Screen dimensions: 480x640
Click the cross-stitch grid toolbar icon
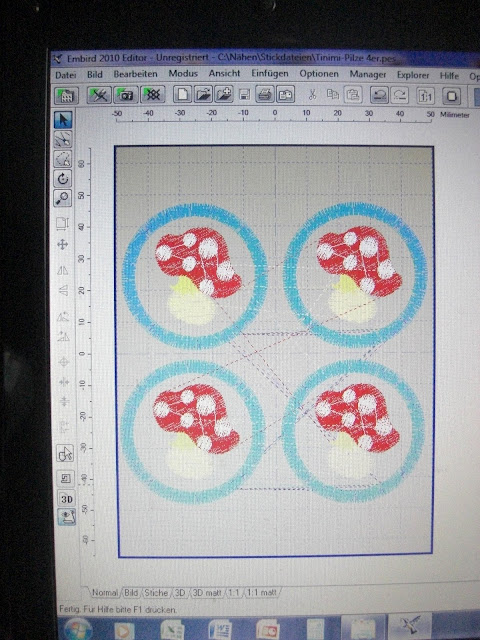[153, 95]
